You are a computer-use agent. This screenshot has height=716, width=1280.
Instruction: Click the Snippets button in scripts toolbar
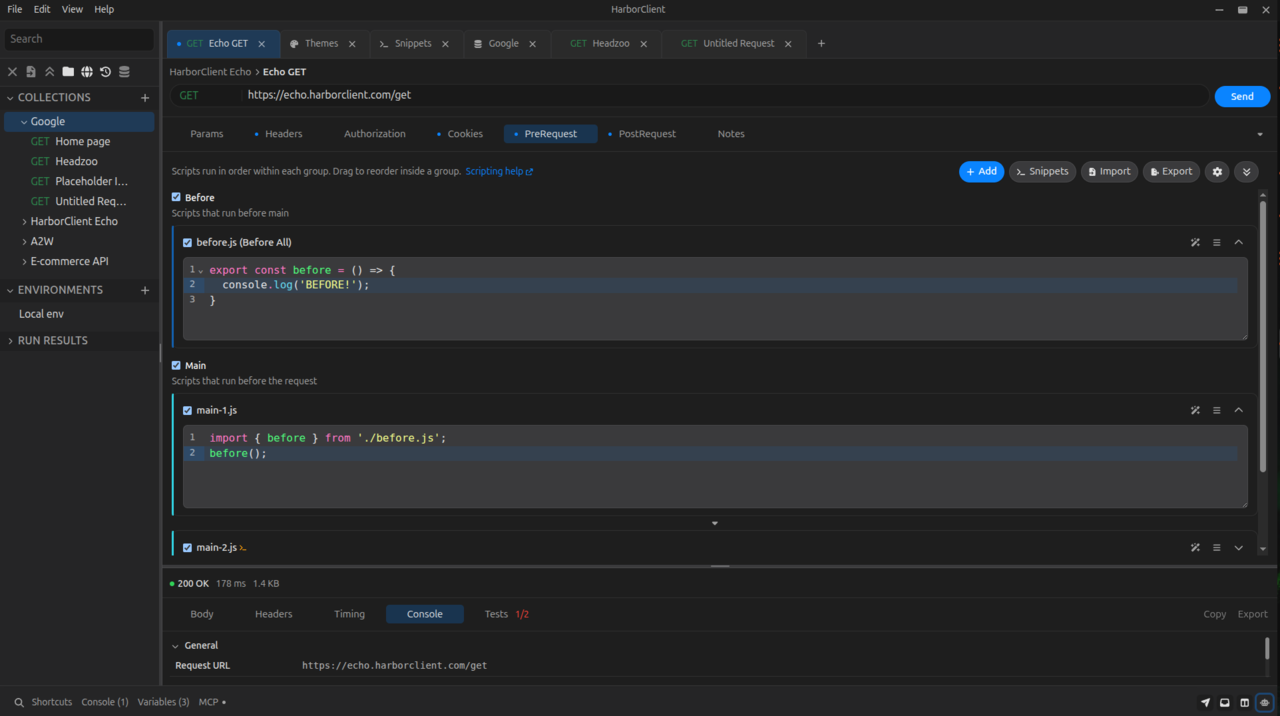[x=1042, y=172]
